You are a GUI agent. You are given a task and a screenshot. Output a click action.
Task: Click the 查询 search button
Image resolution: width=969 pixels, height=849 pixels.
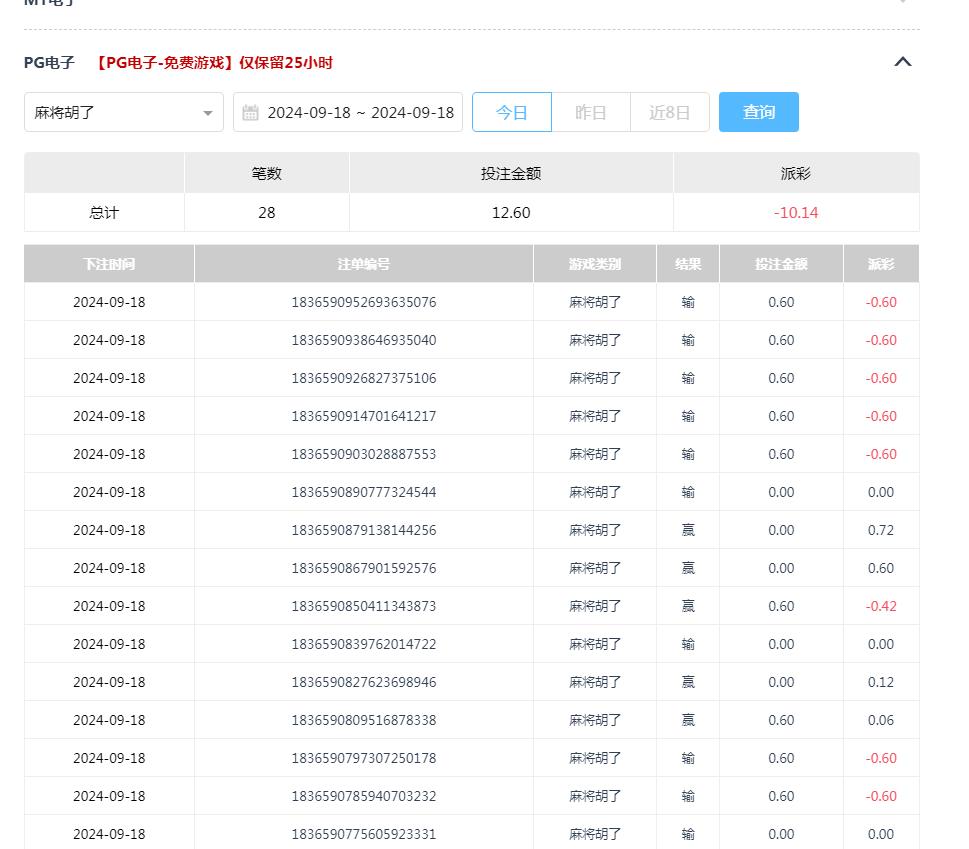coord(758,112)
